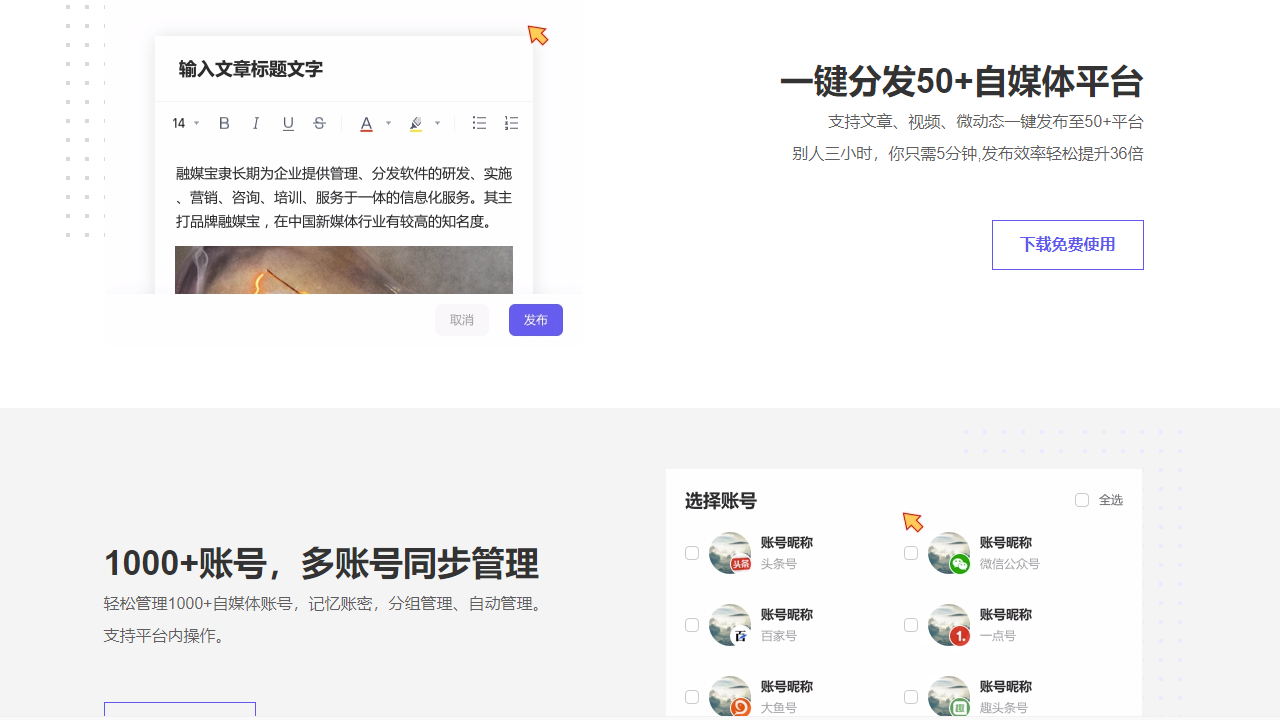Viewport: 1280px width, 720px height.
Task: Open the font size 14 dropdown
Action: point(186,123)
